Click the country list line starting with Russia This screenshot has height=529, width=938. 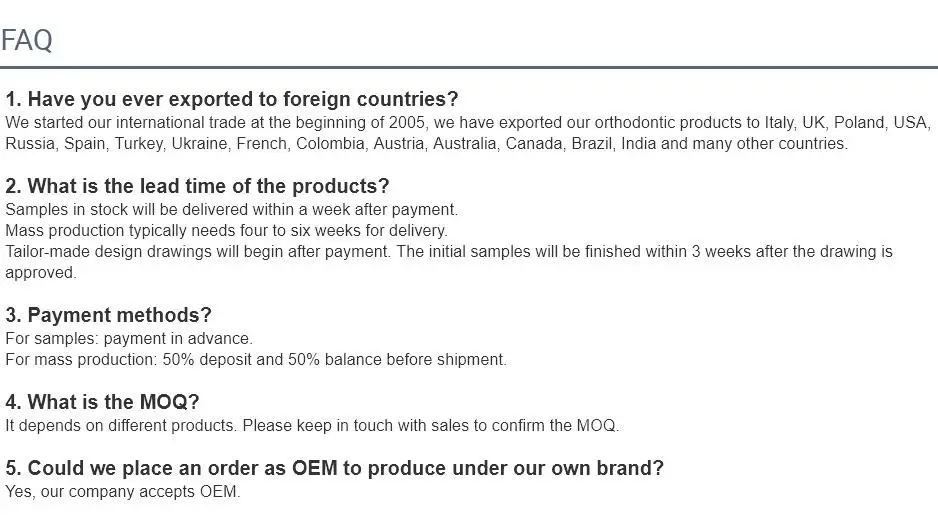click(427, 144)
